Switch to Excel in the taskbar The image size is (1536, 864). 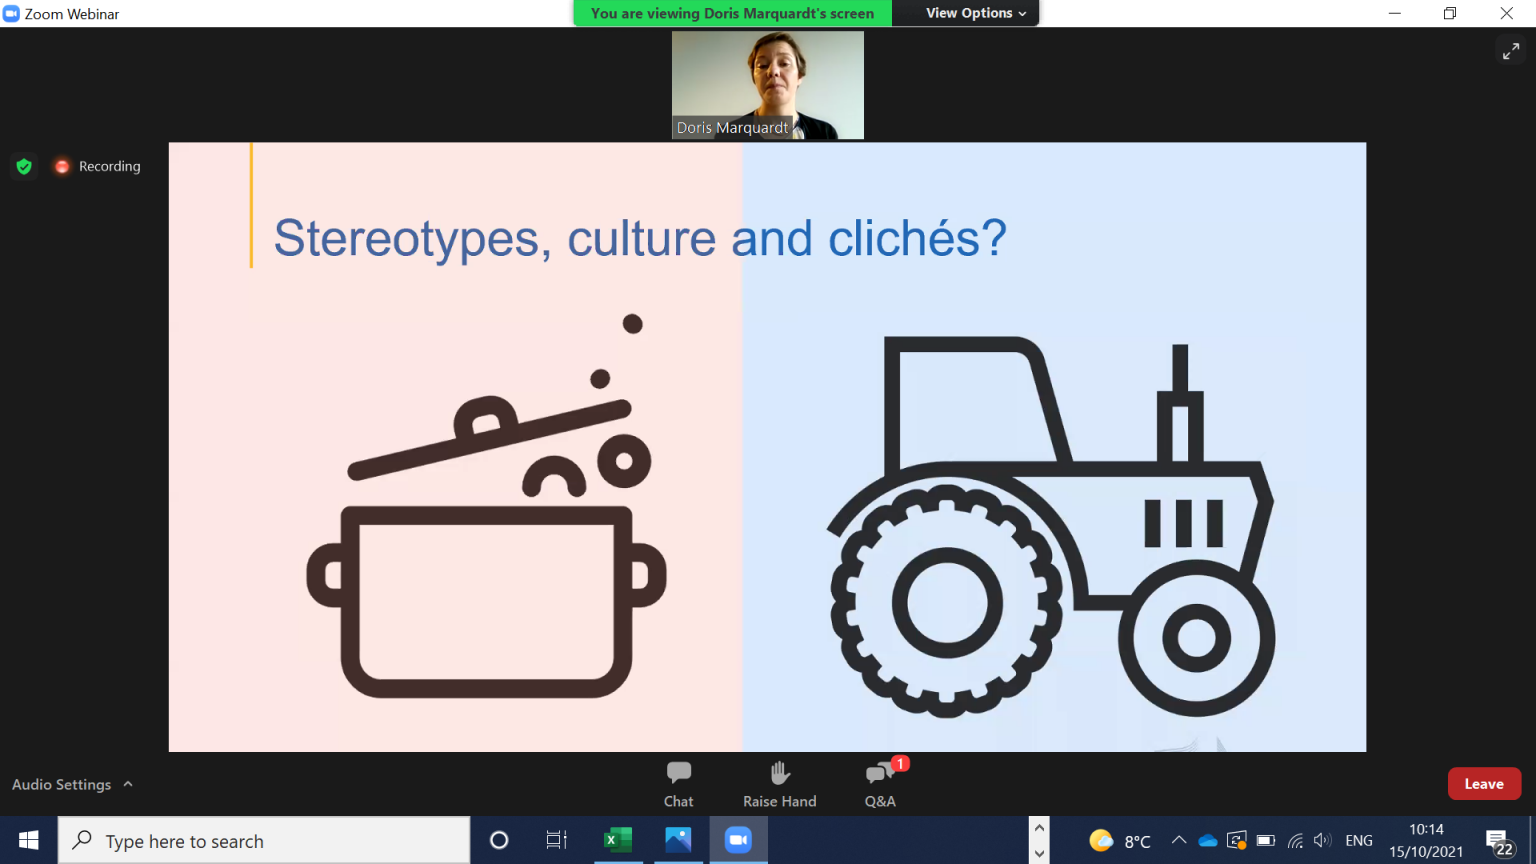click(617, 840)
